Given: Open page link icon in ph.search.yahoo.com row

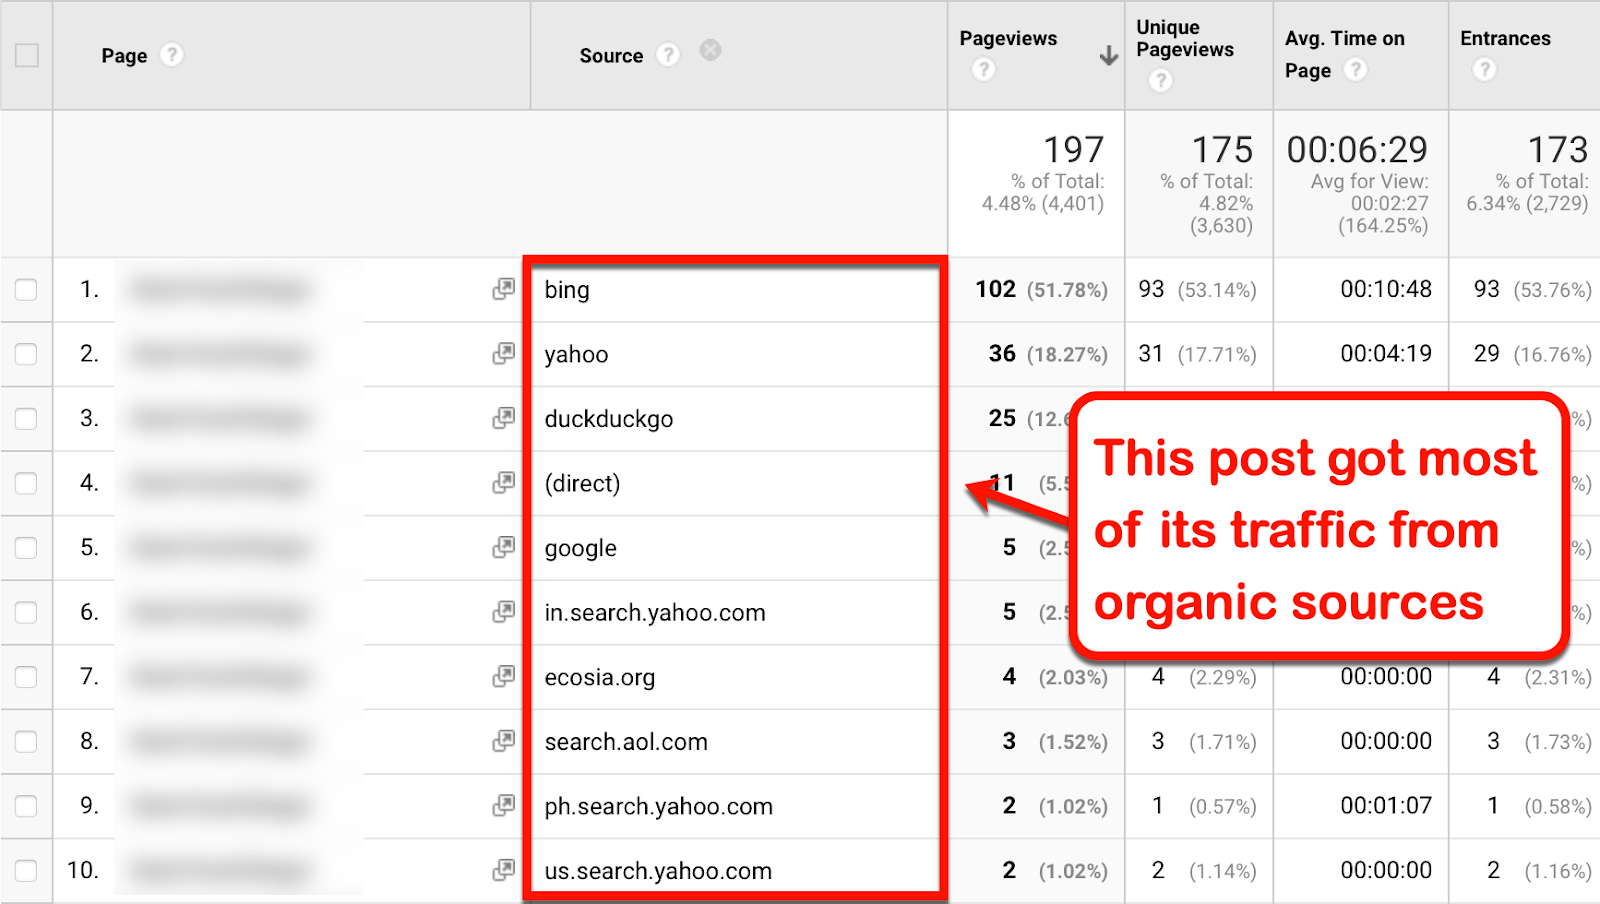Looking at the screenshot, I should pos(504,806).
